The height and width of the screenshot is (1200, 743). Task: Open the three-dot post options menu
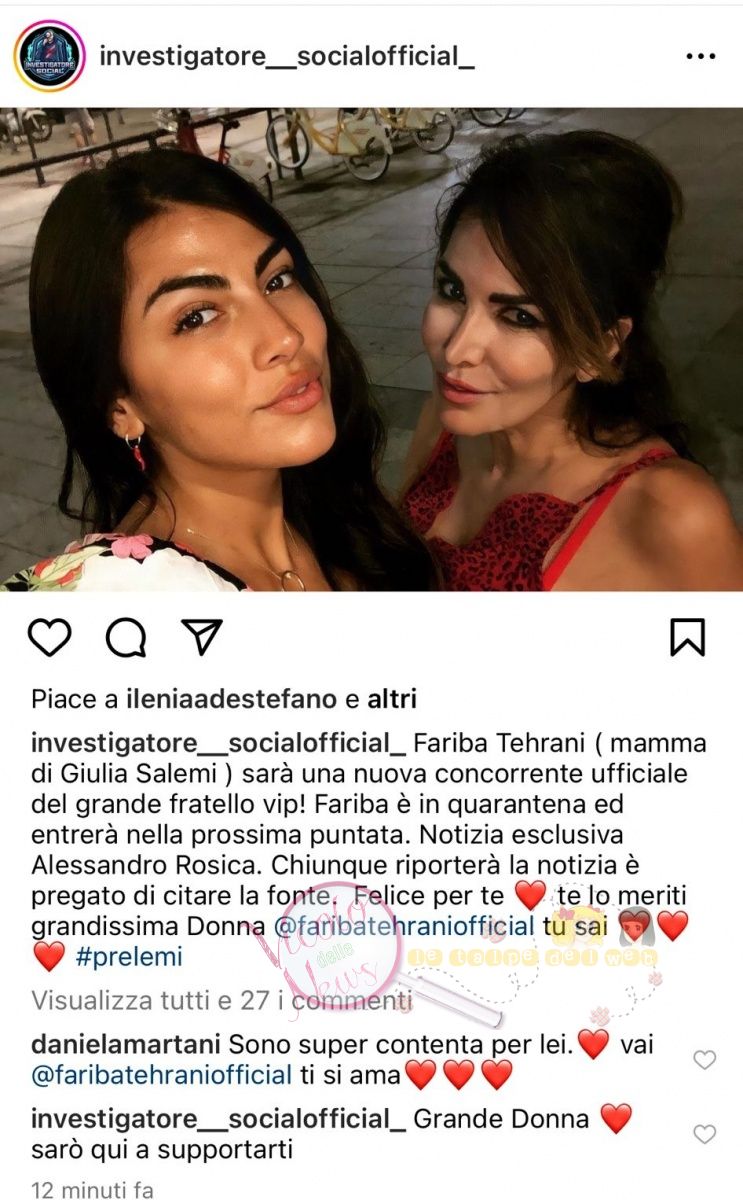tap(701, 57)
